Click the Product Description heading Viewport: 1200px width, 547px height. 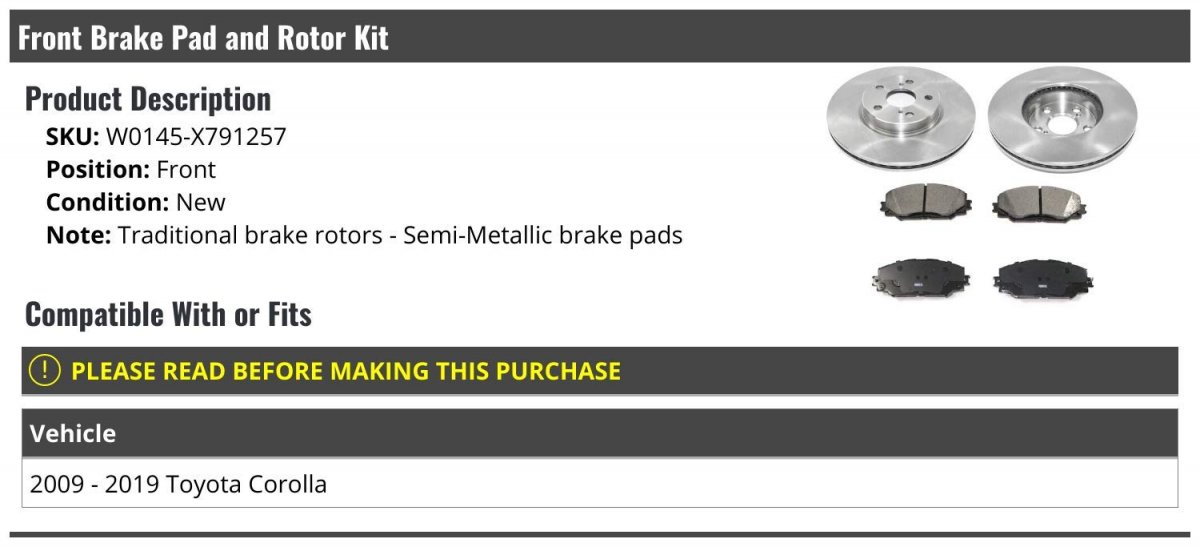(148, 99)
